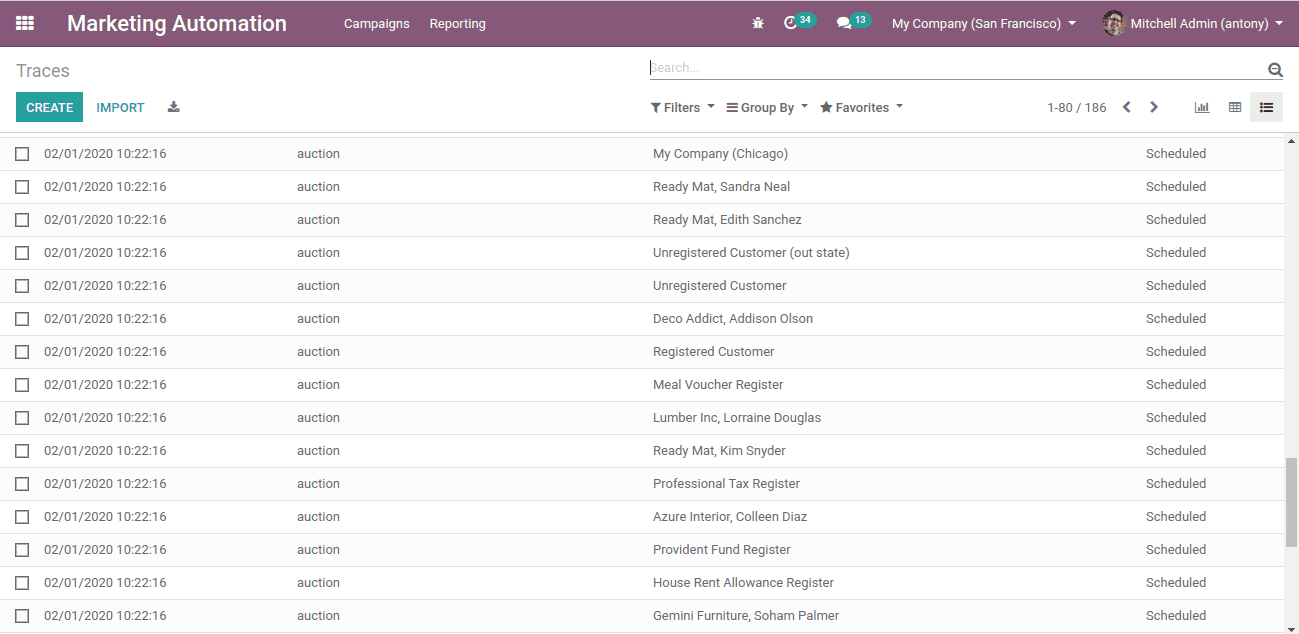Click the IMPORT button
Viewport: 1299px width, 634px height.
(120, 107)
